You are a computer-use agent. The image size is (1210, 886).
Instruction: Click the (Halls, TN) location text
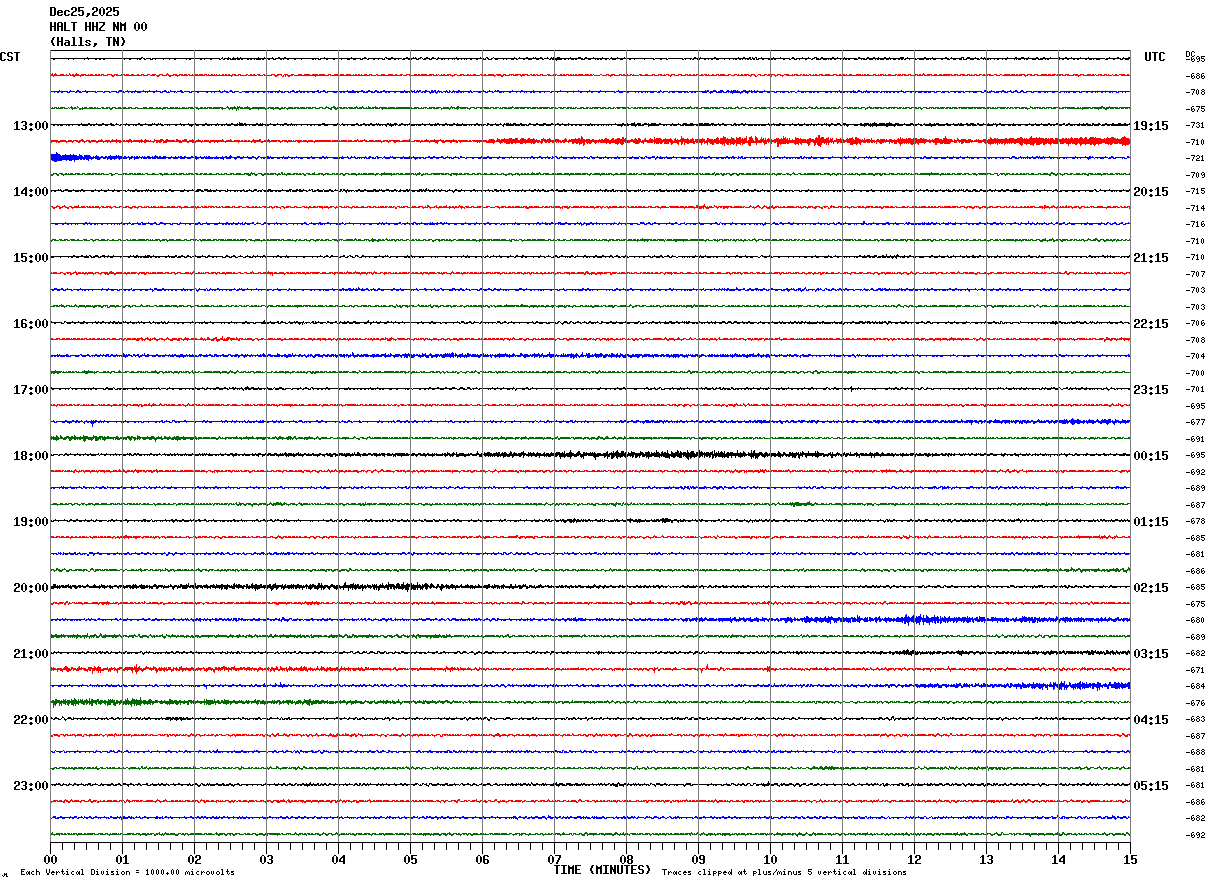tap(88, 42)
